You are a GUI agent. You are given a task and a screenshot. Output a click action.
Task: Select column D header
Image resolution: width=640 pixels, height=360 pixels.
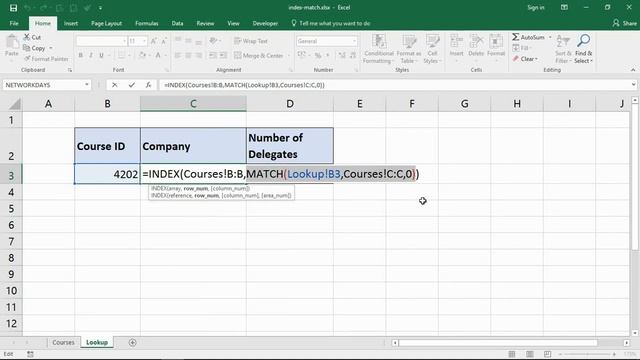coord(290,104)
